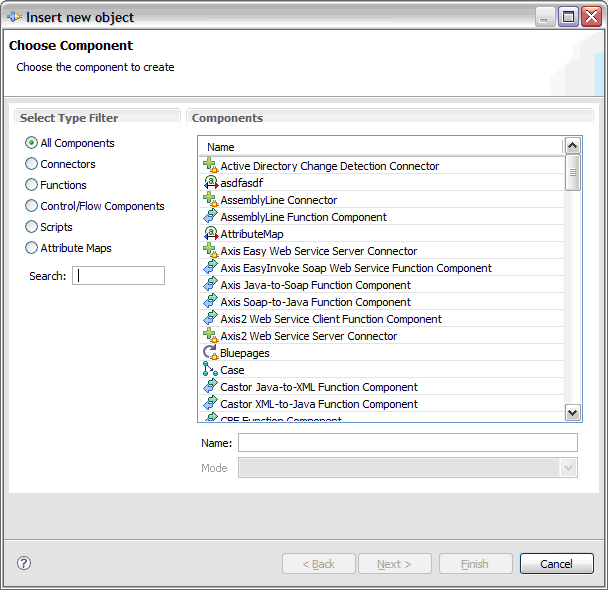Image resolution: width=608 pixels, height=590 pixels.
Task: Select "Castor XML-to-Java Function Component" entry
Action: click(x=382, y=404)
